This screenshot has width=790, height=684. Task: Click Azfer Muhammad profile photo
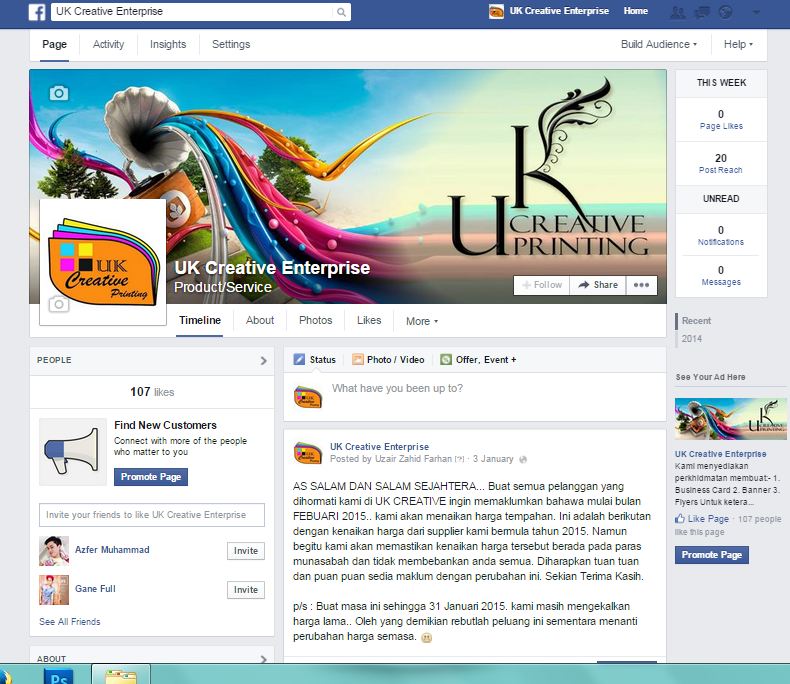(54, 551)
